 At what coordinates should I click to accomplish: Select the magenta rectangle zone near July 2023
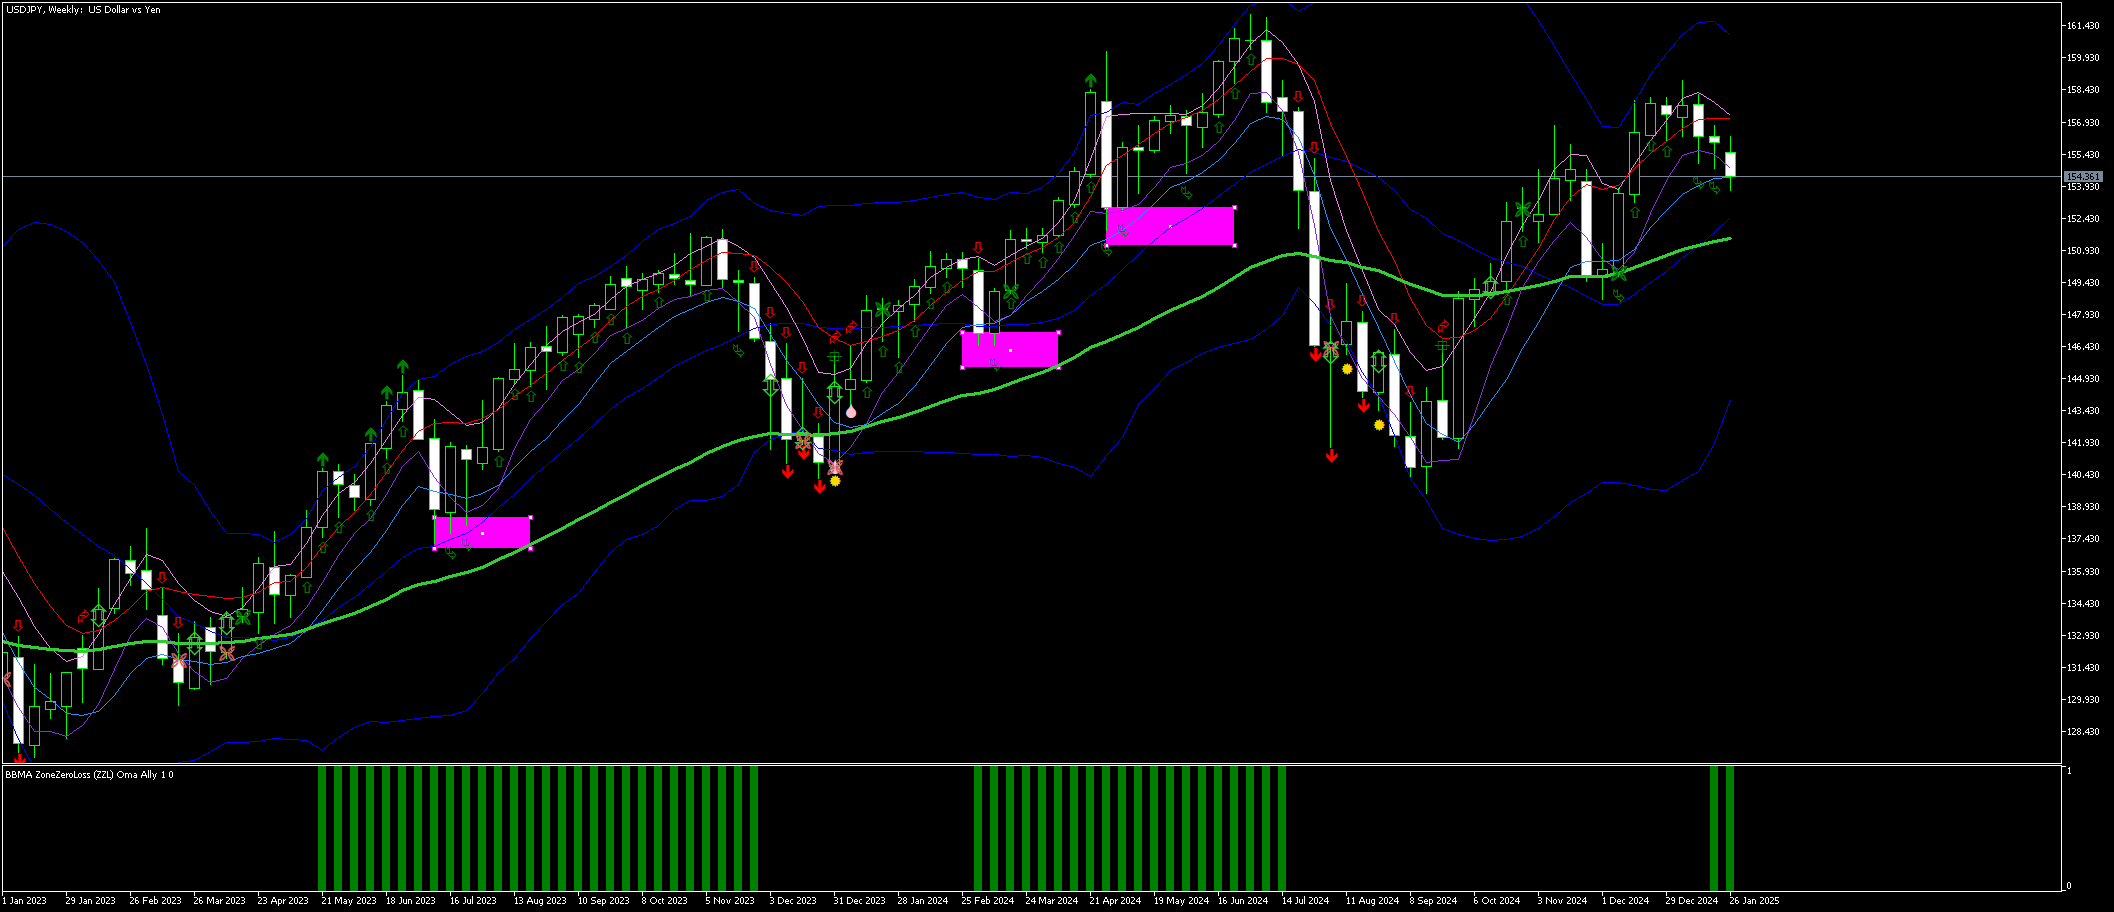(x=483, y=535)
